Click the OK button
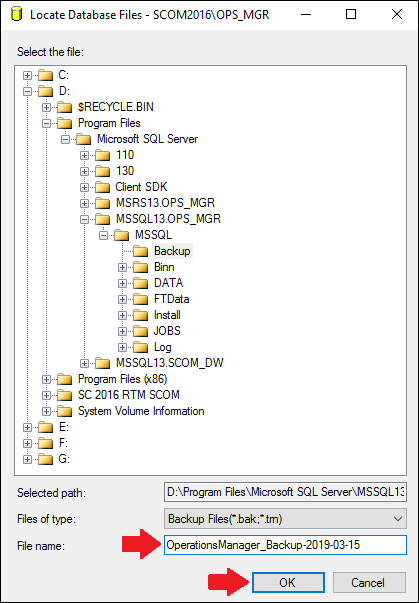 point(288,583)
